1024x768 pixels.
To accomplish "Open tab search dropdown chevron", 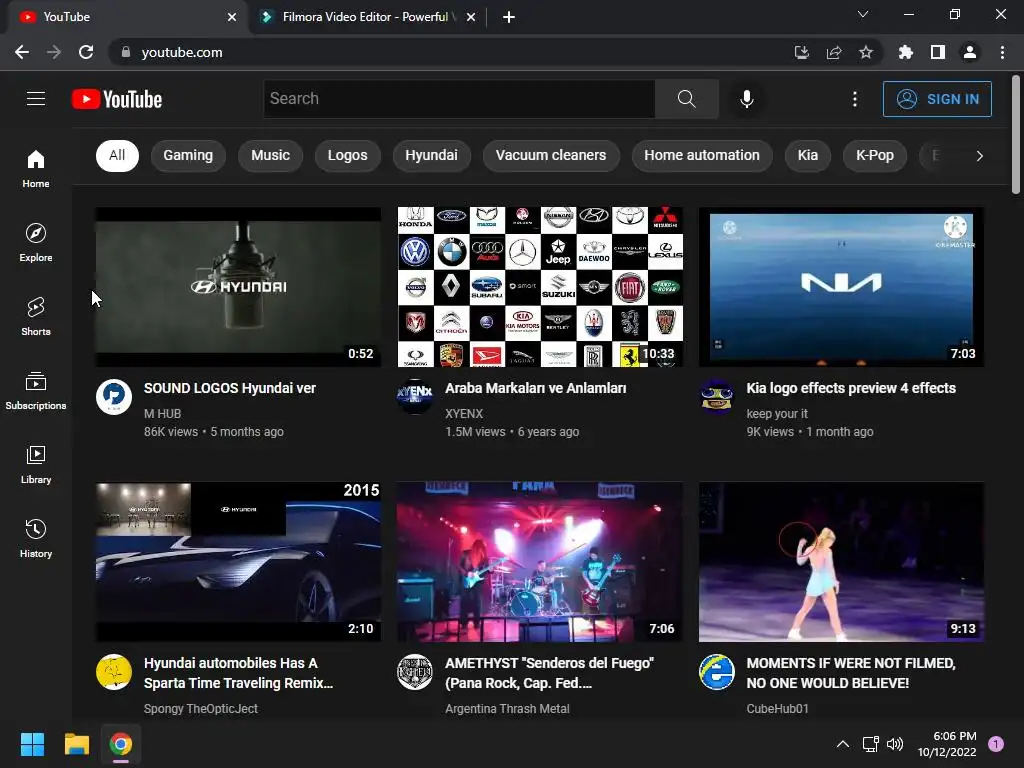I will (863, 14).
